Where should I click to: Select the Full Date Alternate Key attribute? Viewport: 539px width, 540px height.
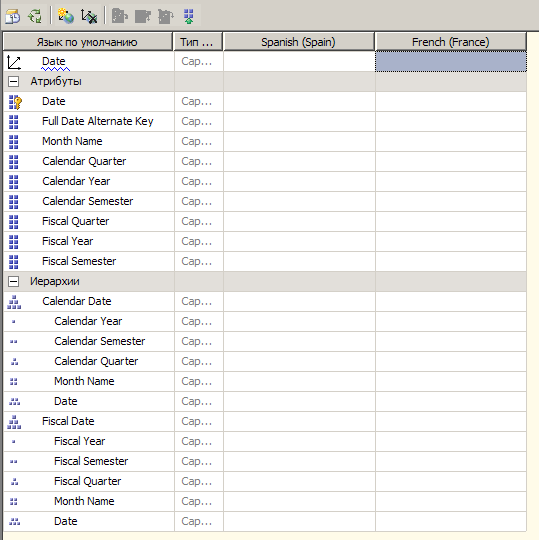(x=97, y=121)
